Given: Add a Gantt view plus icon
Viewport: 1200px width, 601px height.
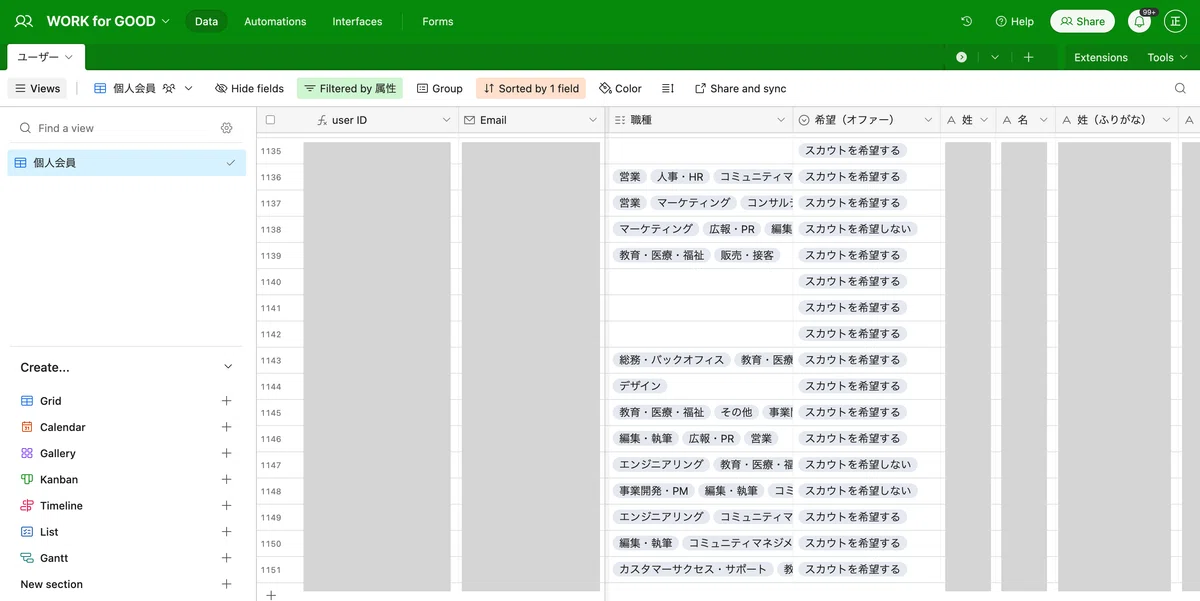Looking at the screenshot, I should [x=227, y=558].
